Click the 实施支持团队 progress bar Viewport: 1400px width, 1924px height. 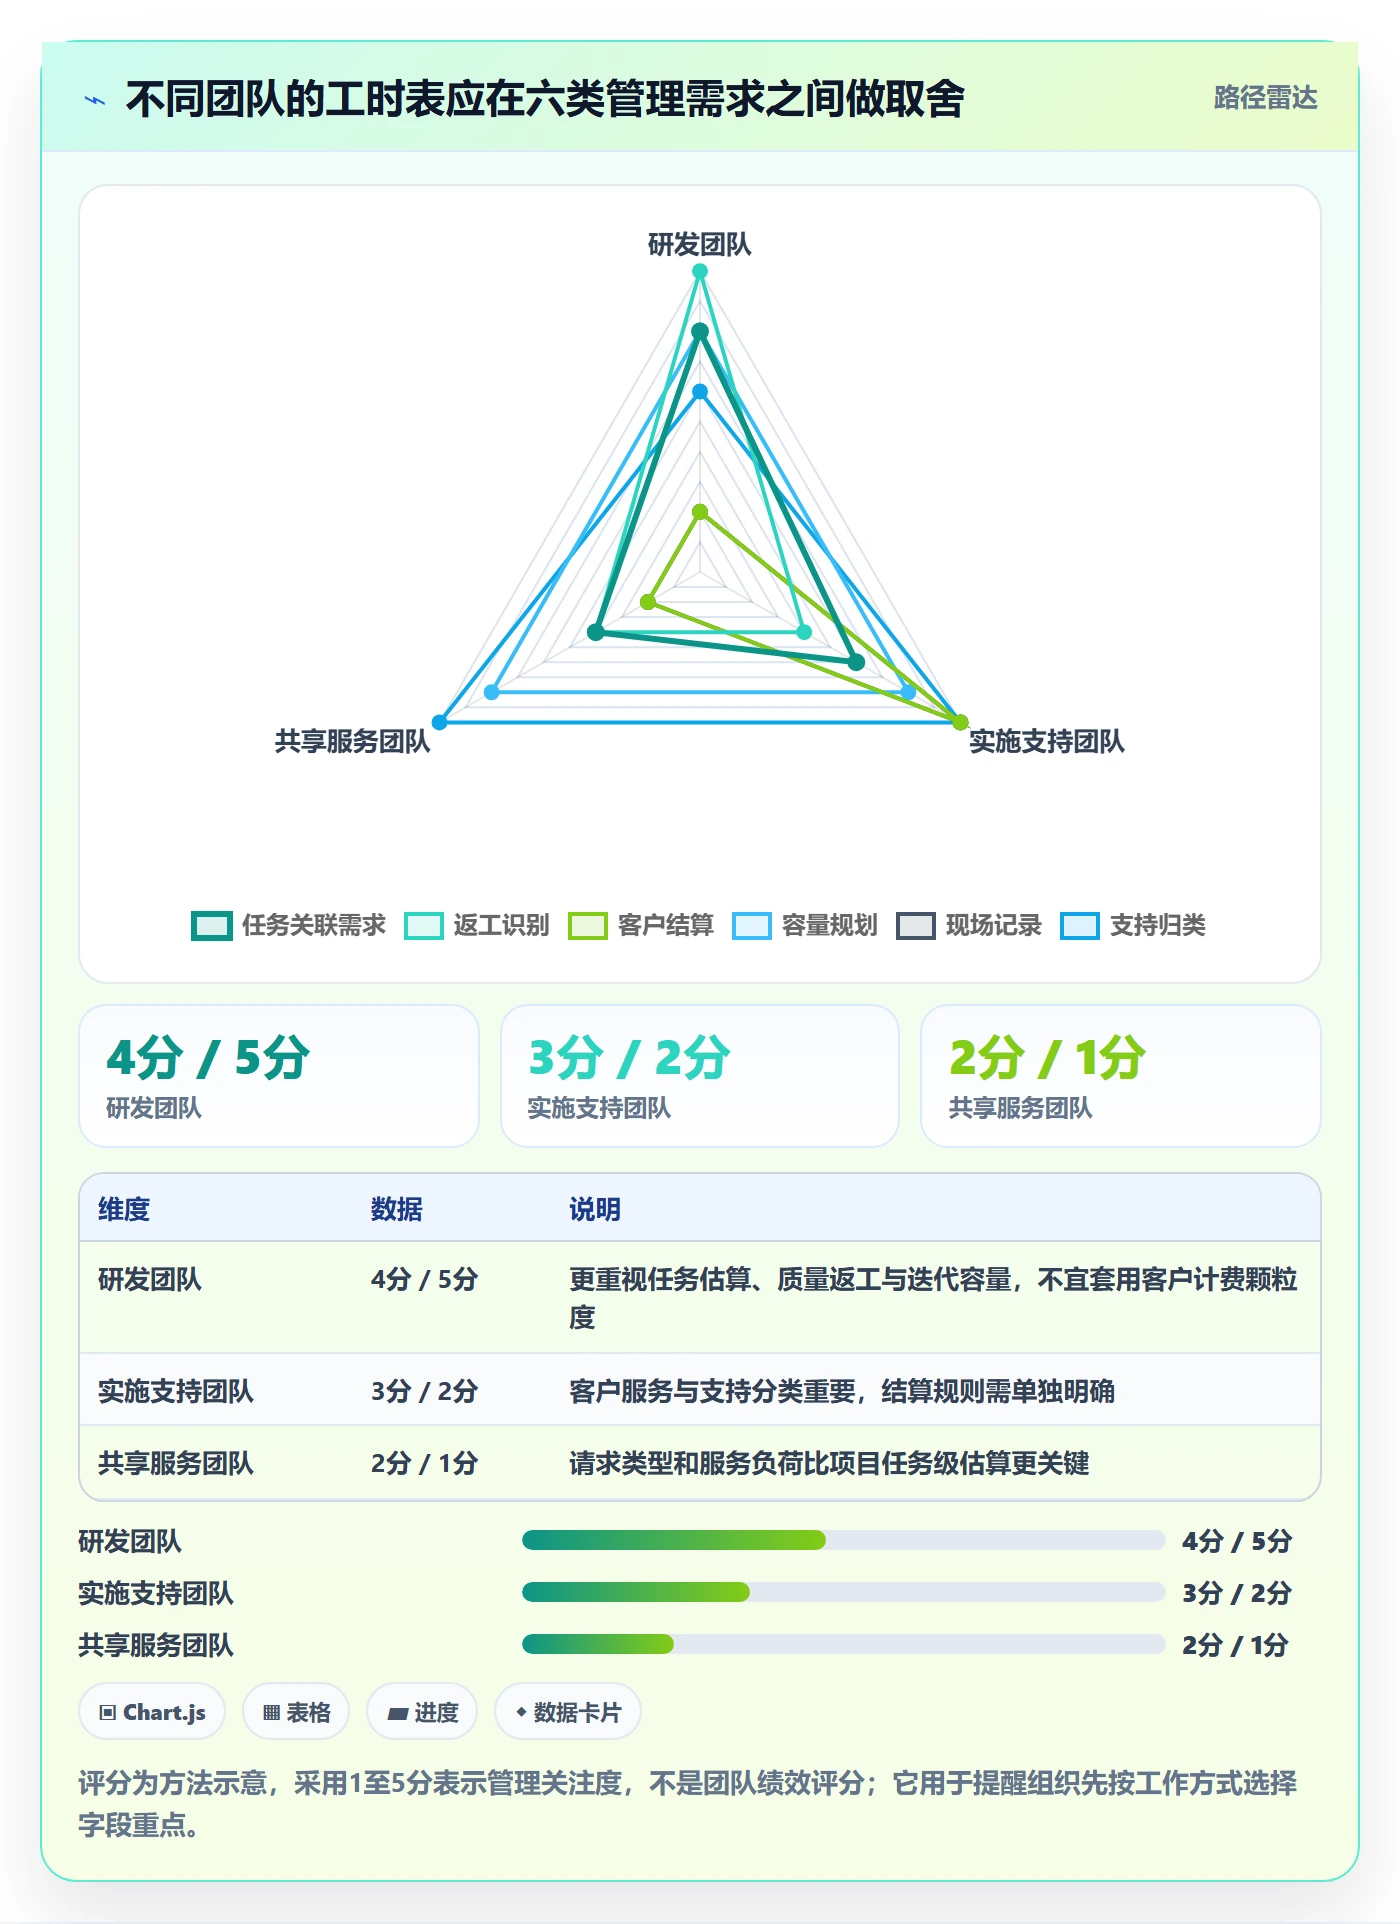tap(844, 1592)
